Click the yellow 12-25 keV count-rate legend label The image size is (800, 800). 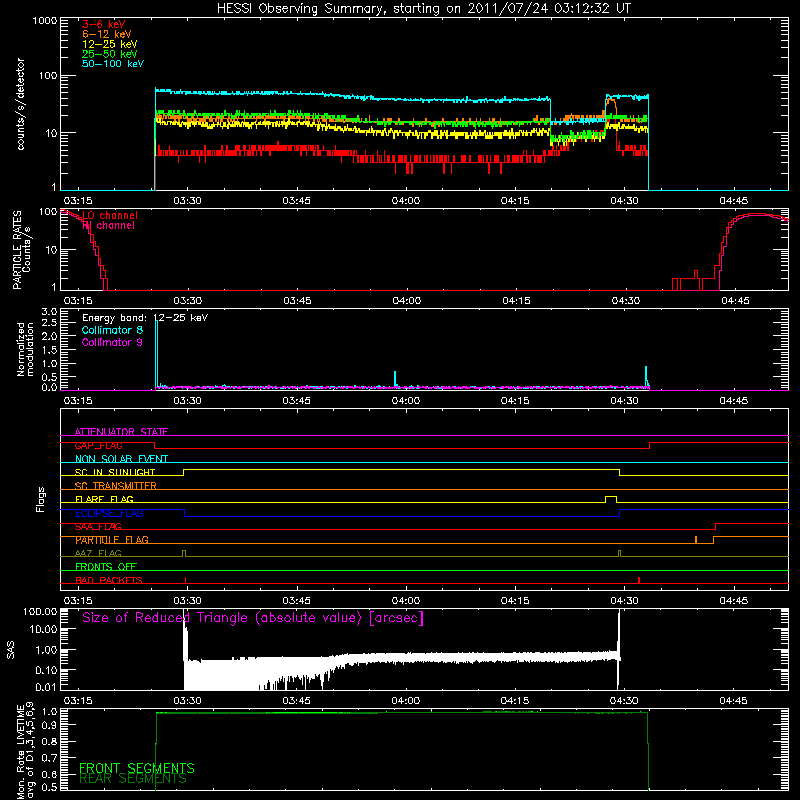coord(110,44)
